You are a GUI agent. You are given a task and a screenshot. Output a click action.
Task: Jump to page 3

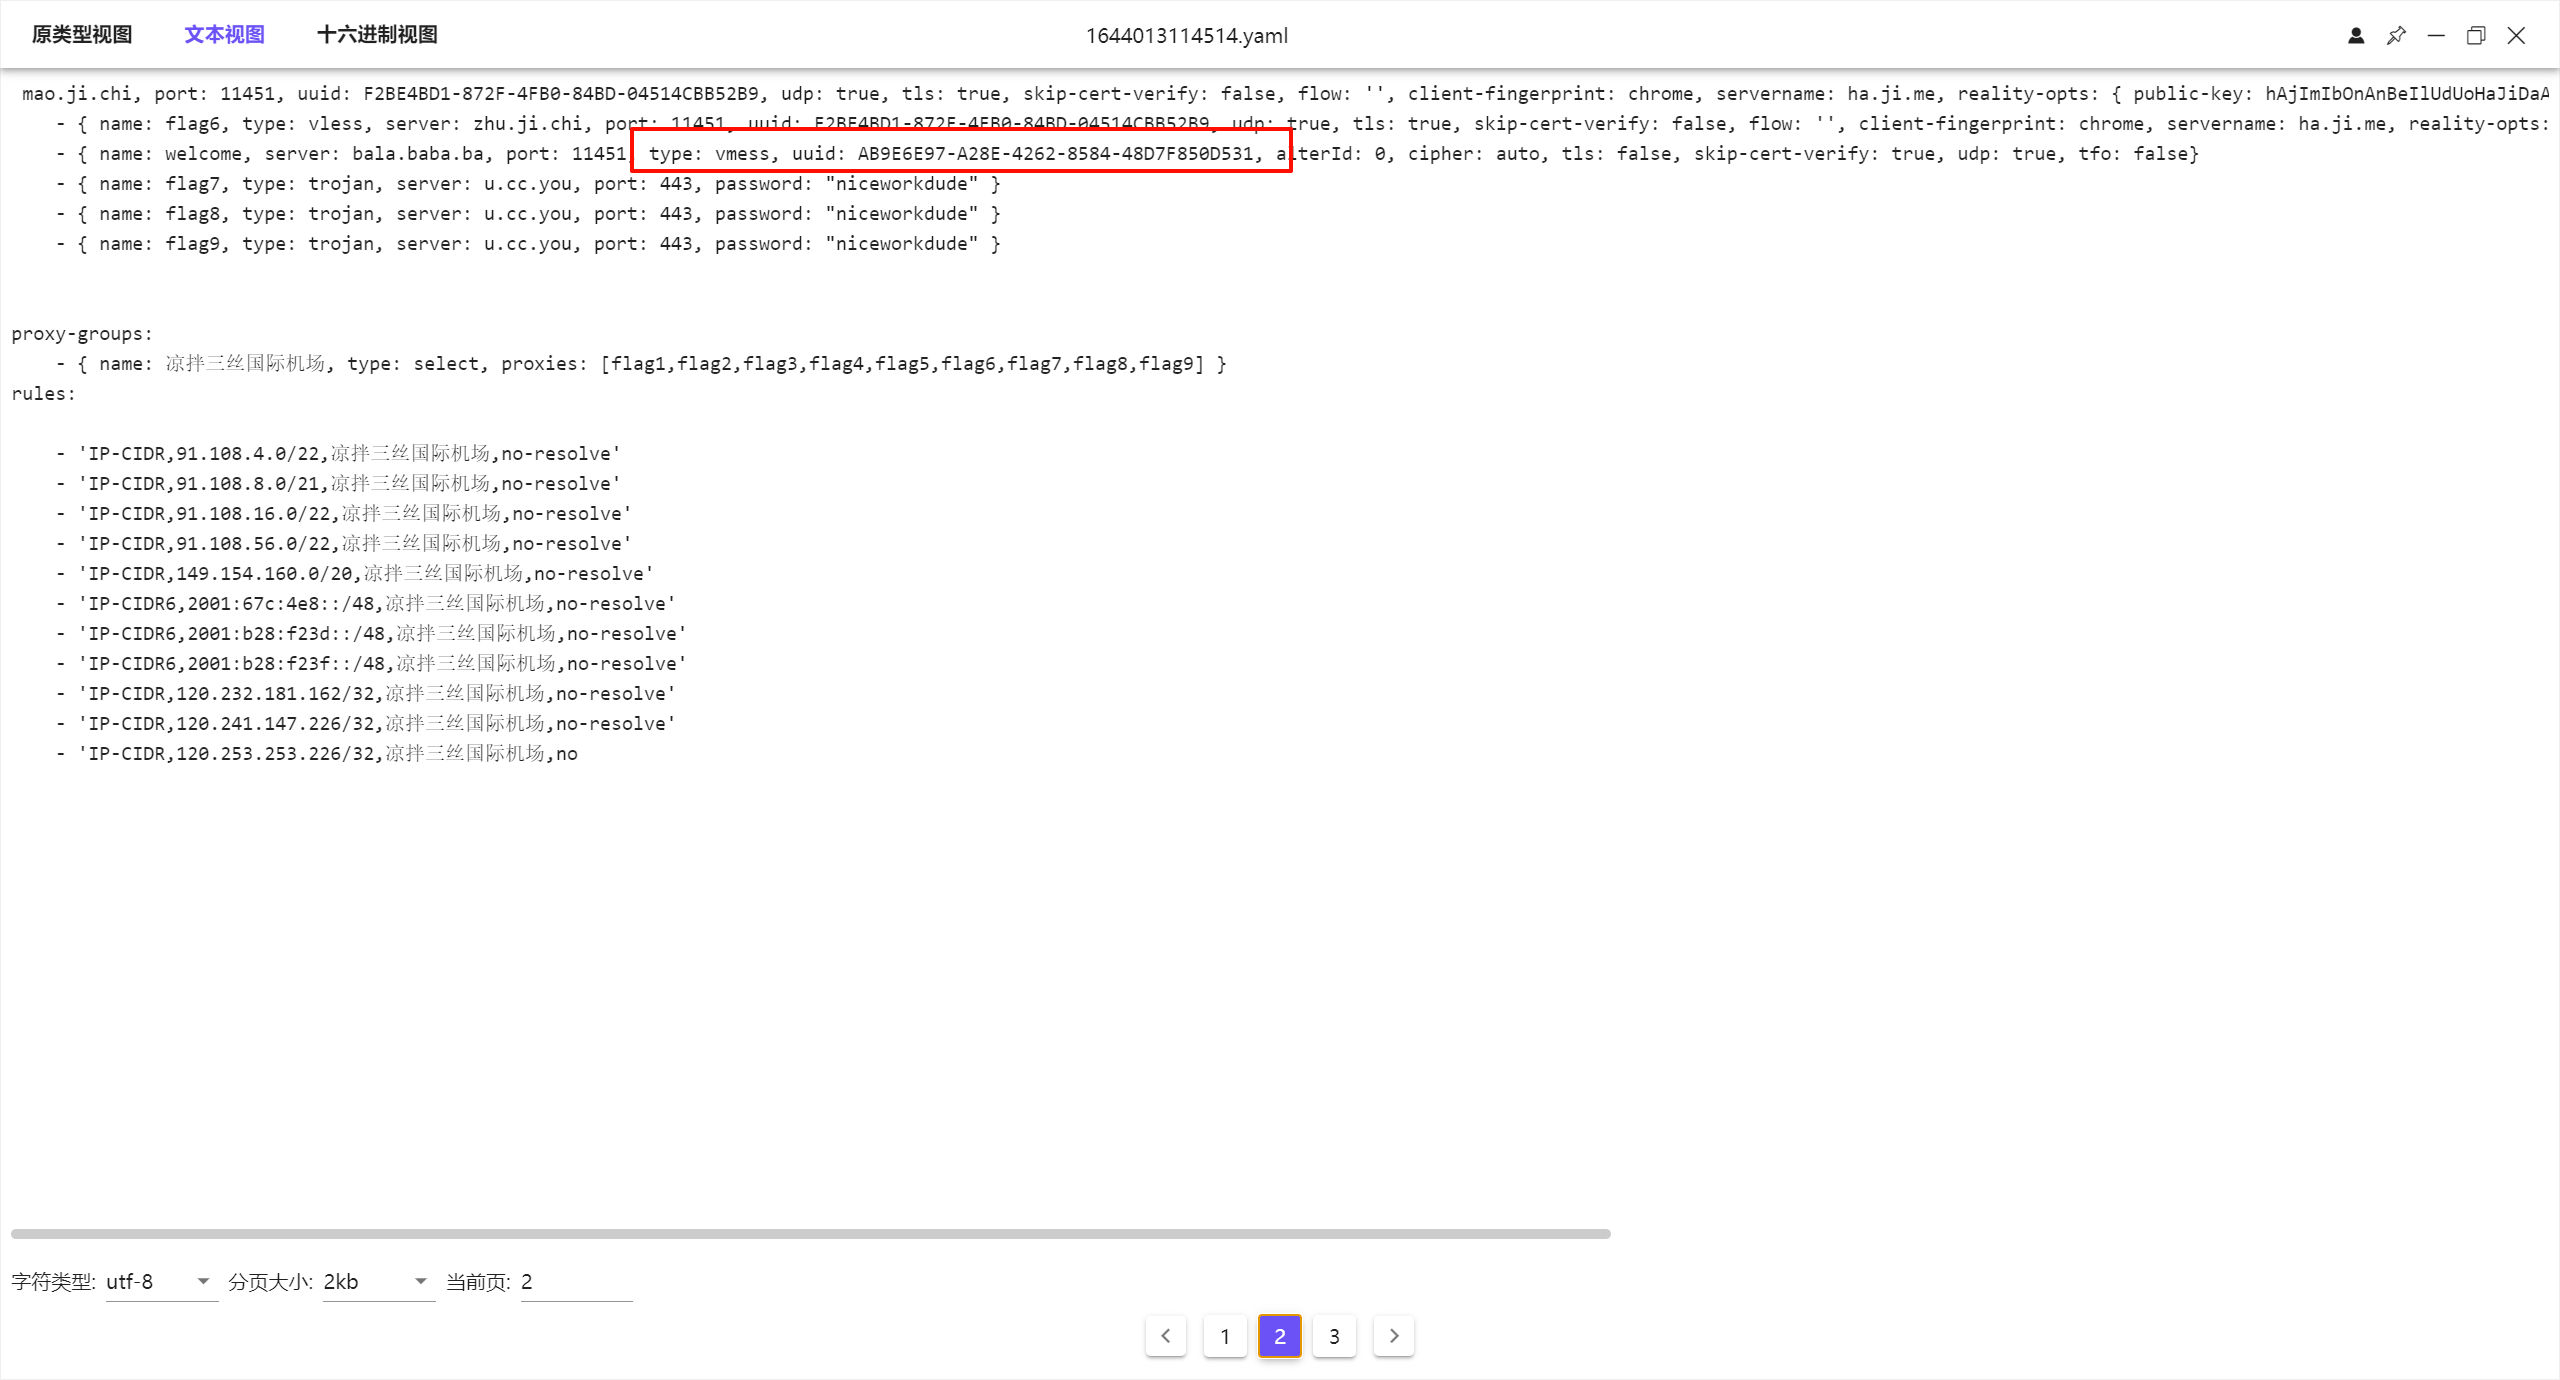tap(1334, 1336)
